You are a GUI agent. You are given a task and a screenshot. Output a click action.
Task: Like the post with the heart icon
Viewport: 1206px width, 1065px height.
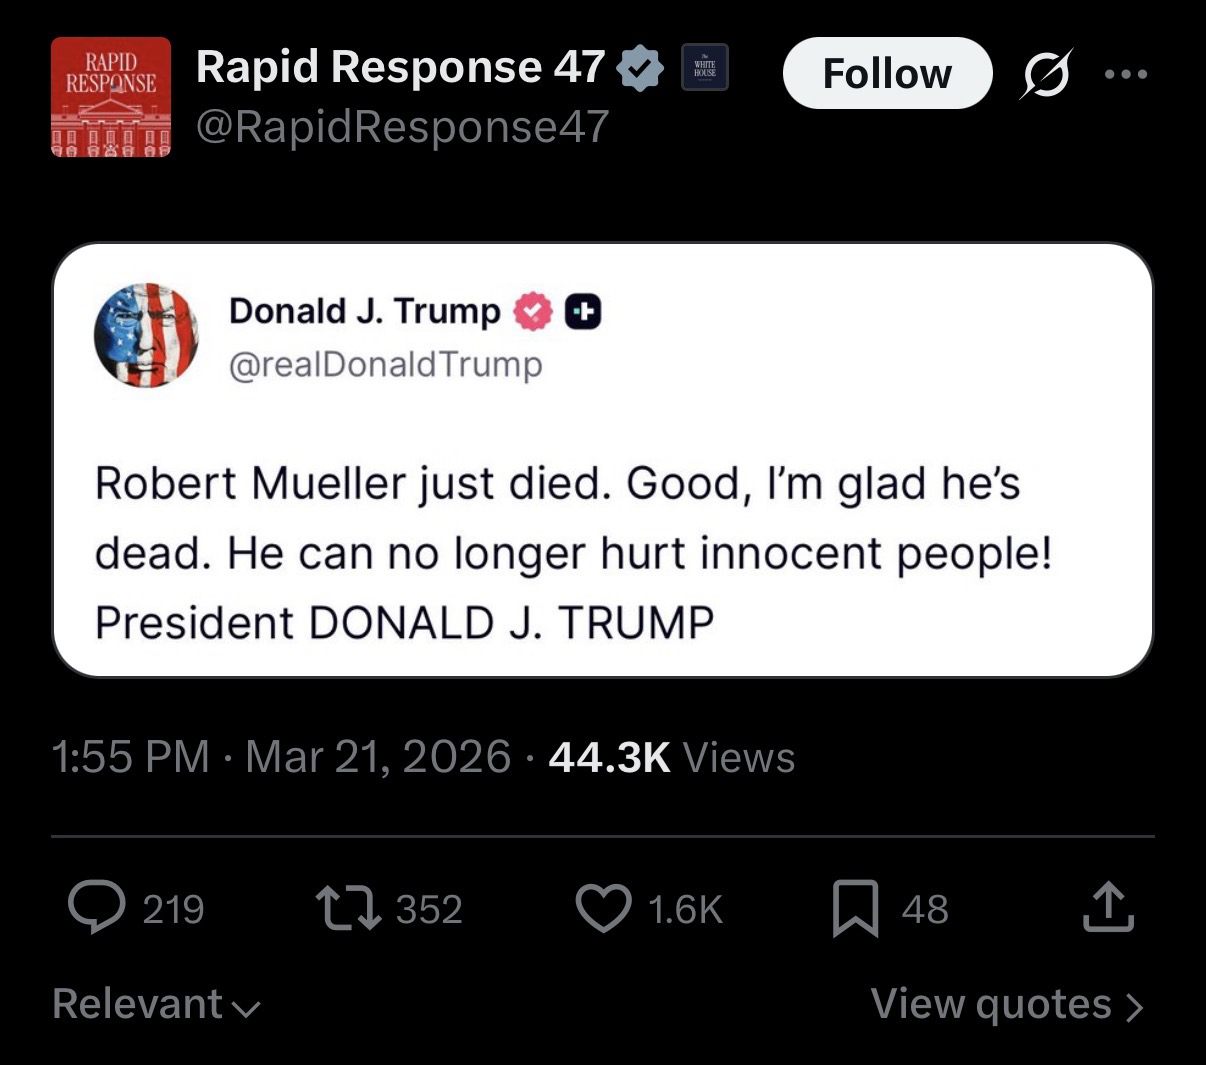click(x=604, y=908)
